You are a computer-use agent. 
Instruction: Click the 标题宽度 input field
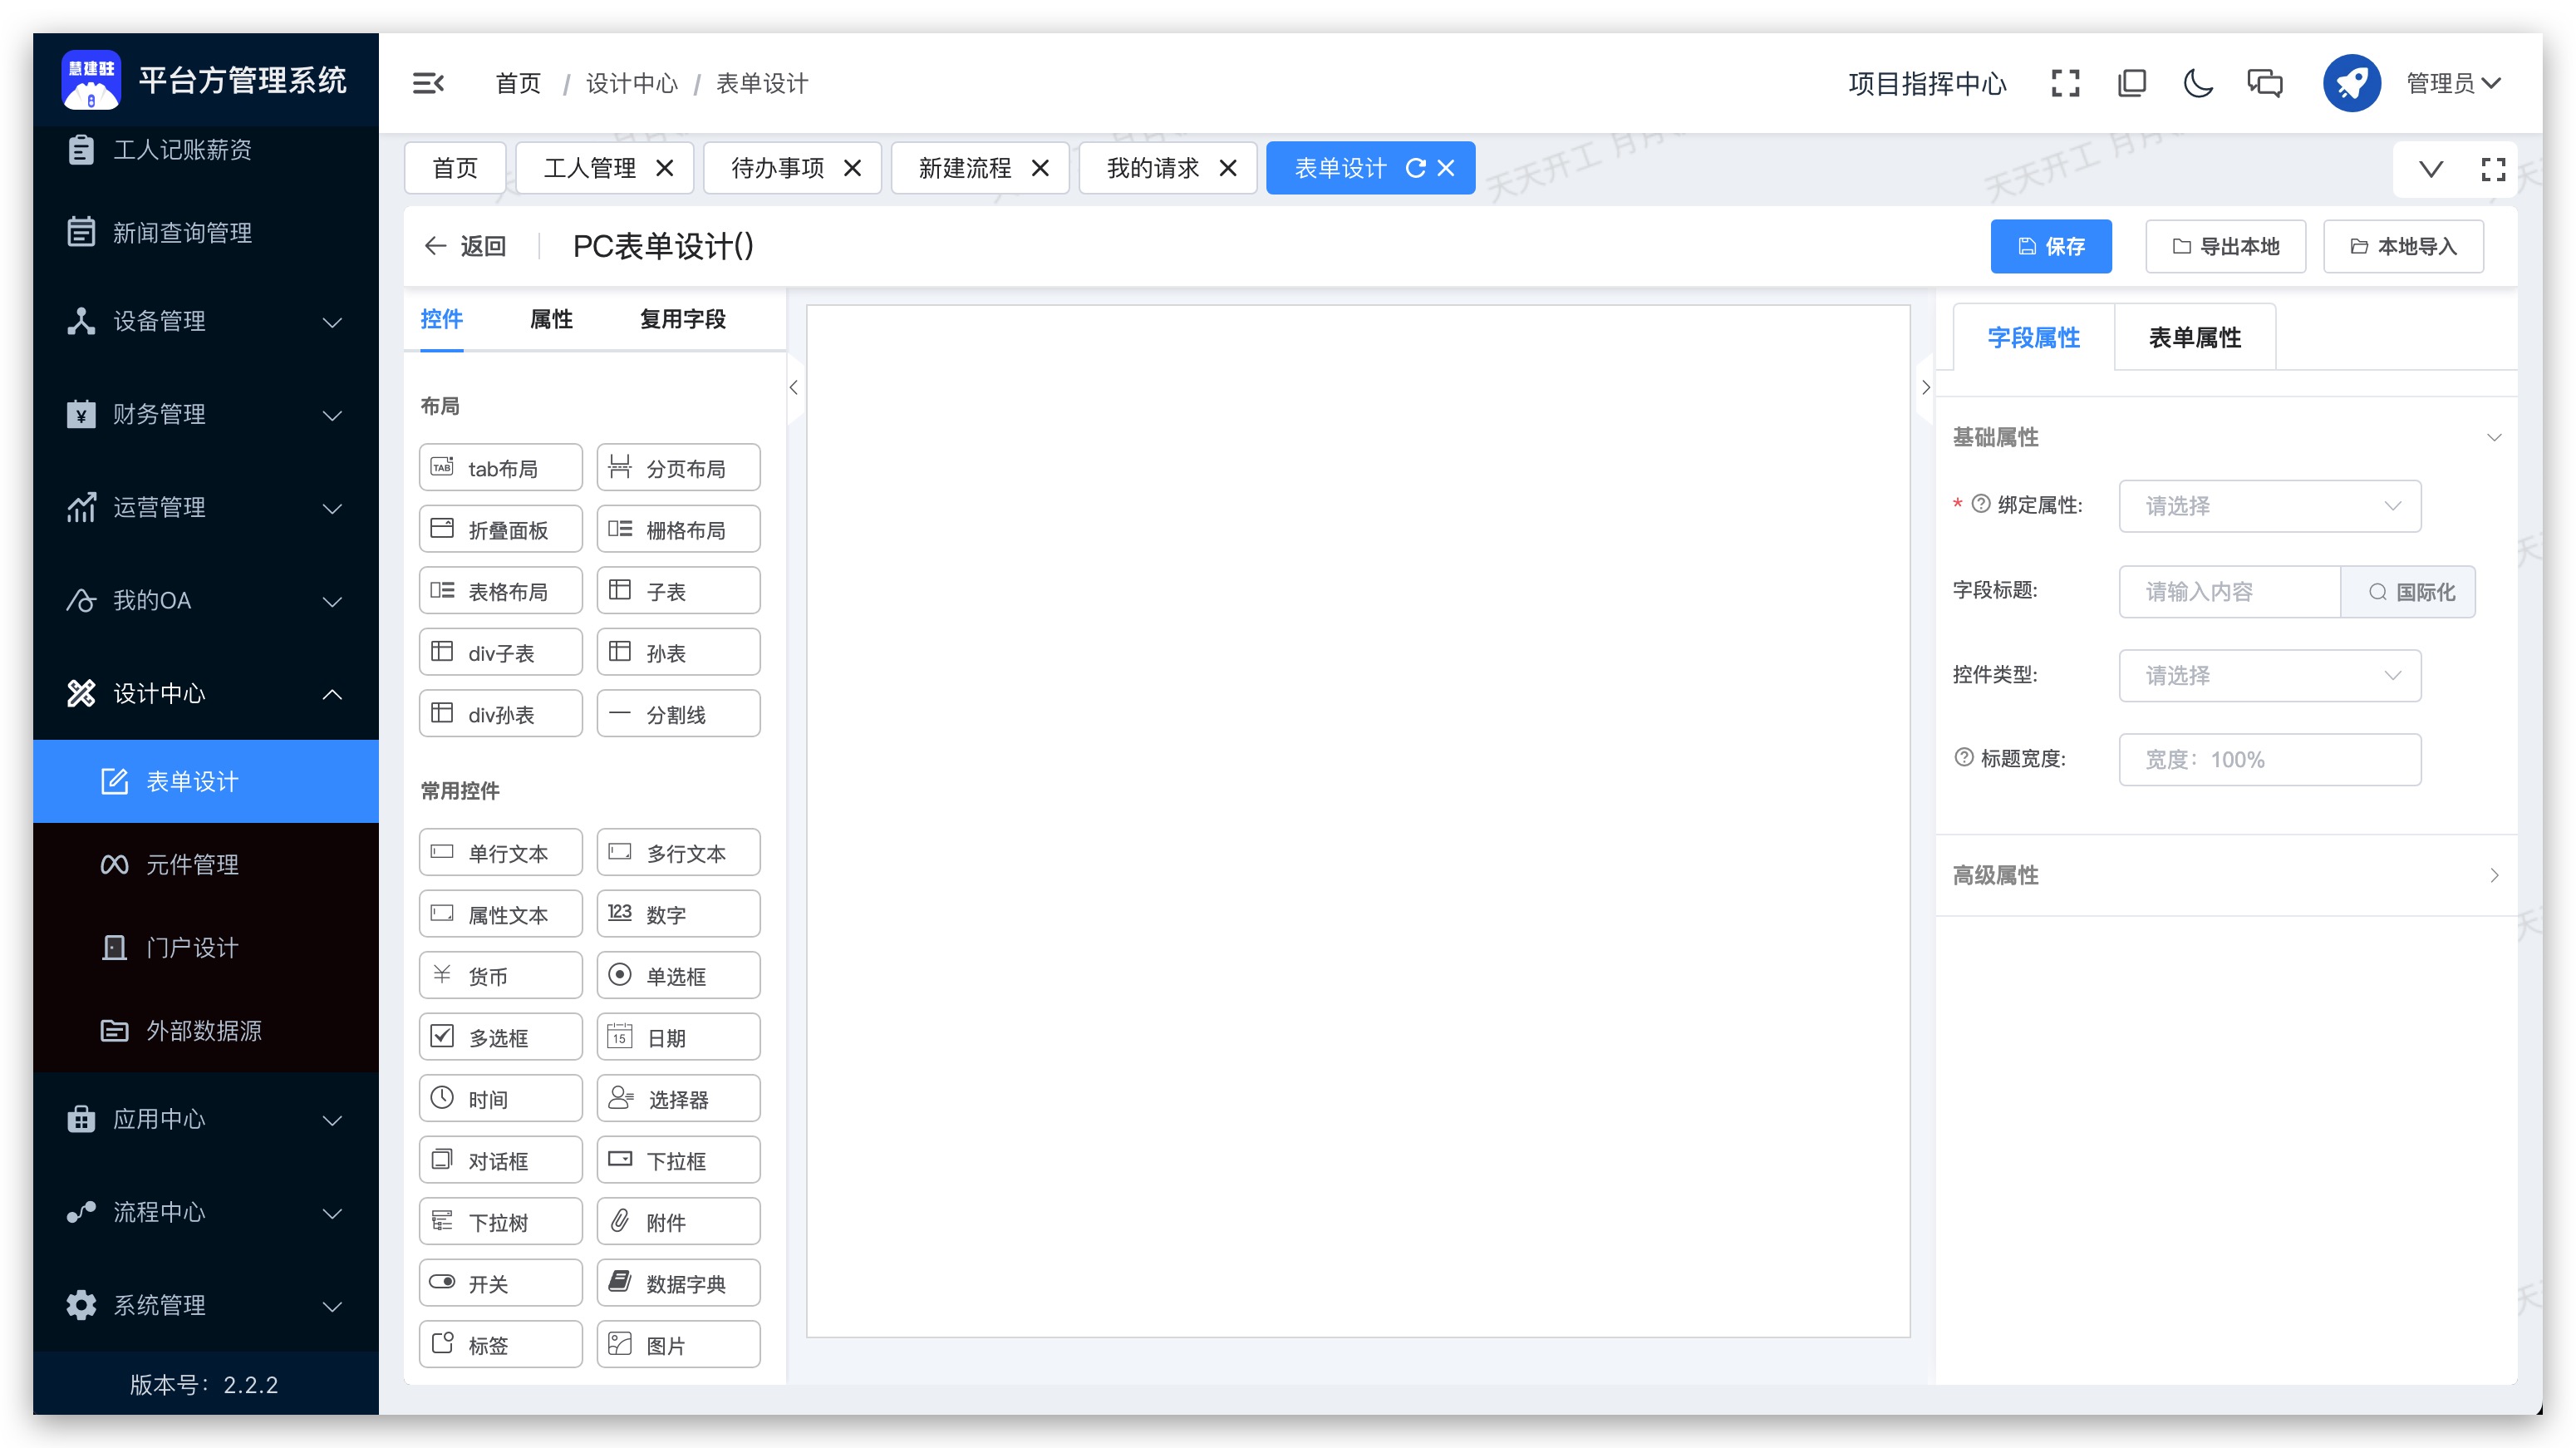(x=2269, y=759)
